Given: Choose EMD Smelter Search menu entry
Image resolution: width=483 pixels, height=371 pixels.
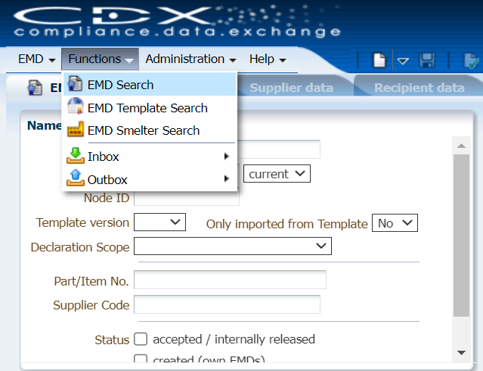Looking at the screenshot, I should [150, 130].
